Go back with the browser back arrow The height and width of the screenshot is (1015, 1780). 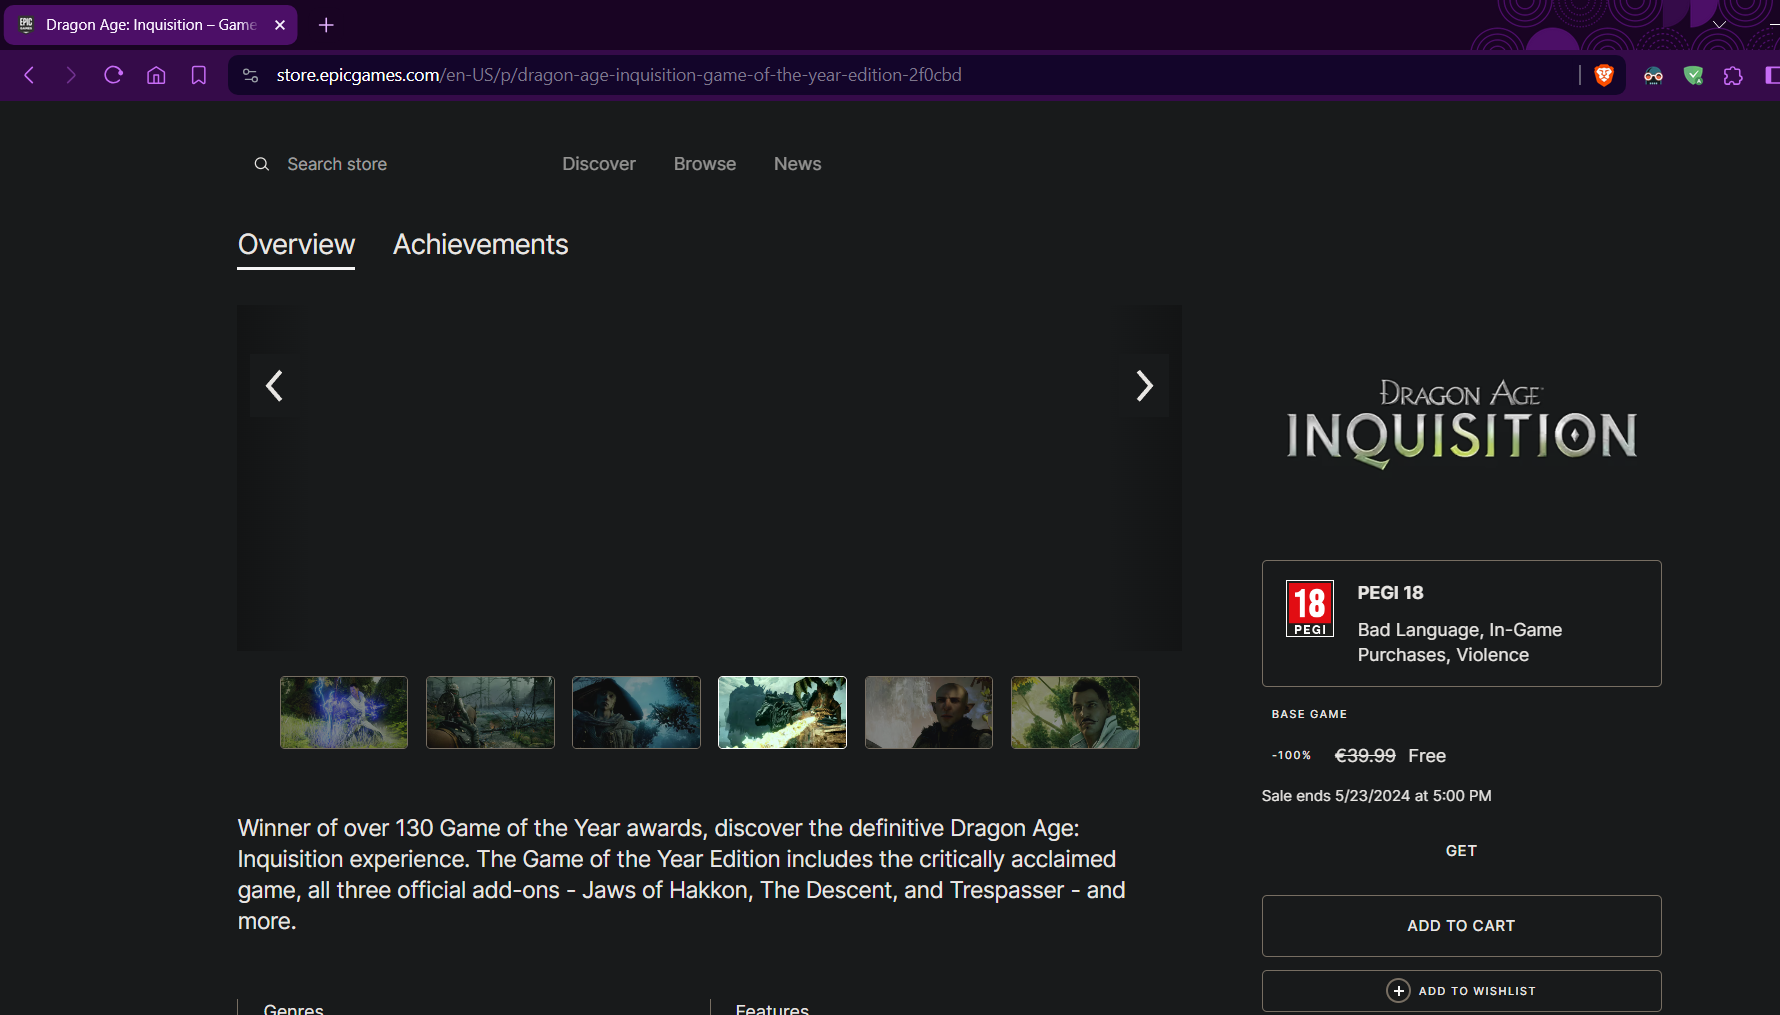pyautogui.click(x=29, y=75)
